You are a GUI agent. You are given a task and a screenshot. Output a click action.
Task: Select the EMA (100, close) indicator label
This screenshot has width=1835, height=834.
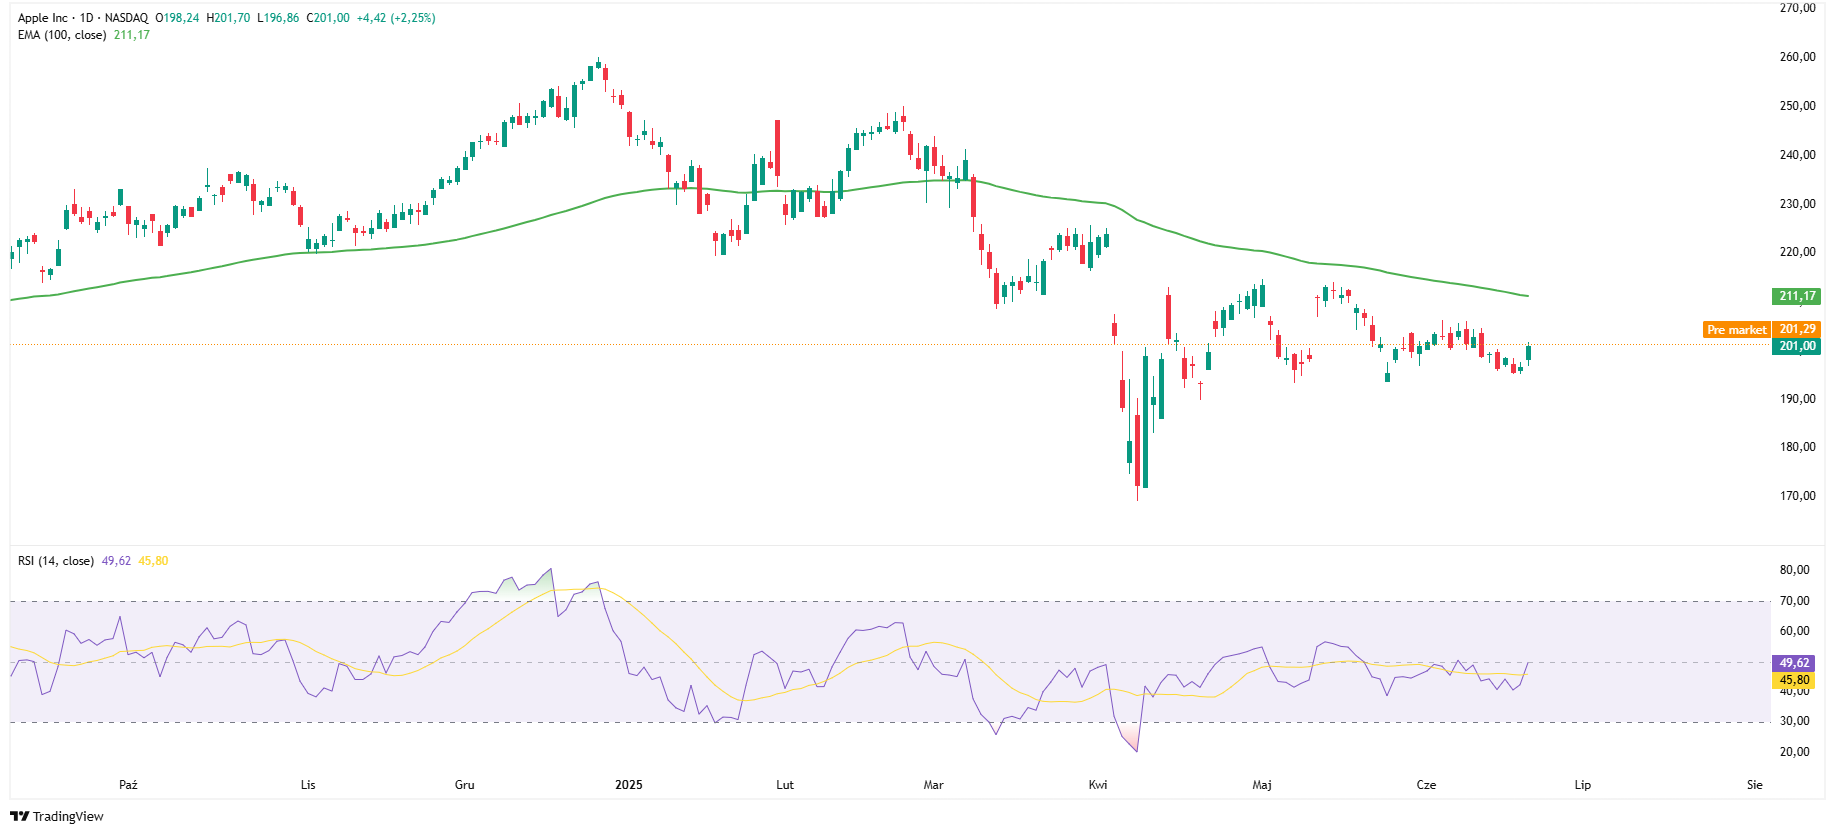(x=62, y=35)
